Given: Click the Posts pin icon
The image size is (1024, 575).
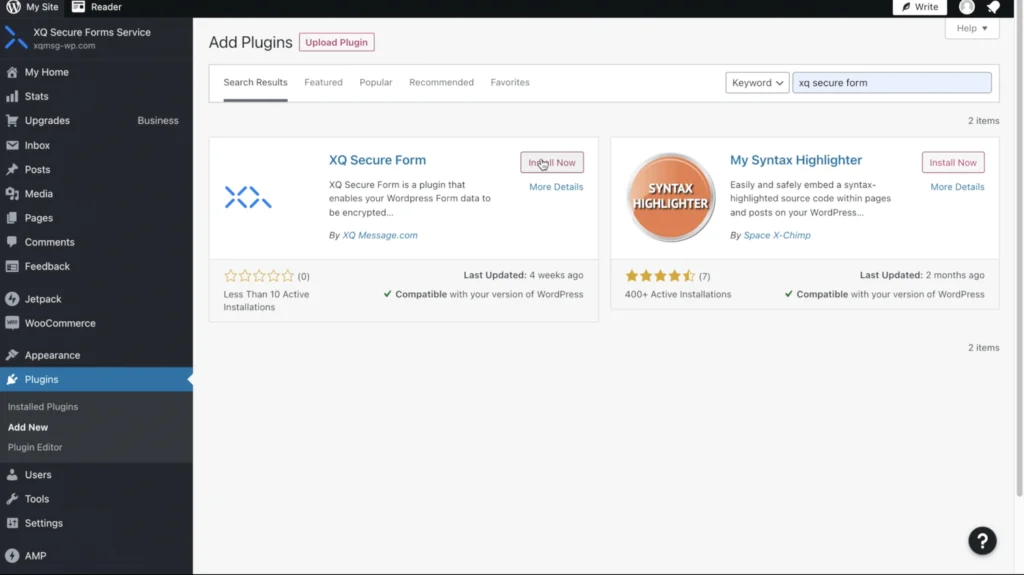Looking at the screenshot, I should point(12,169).
